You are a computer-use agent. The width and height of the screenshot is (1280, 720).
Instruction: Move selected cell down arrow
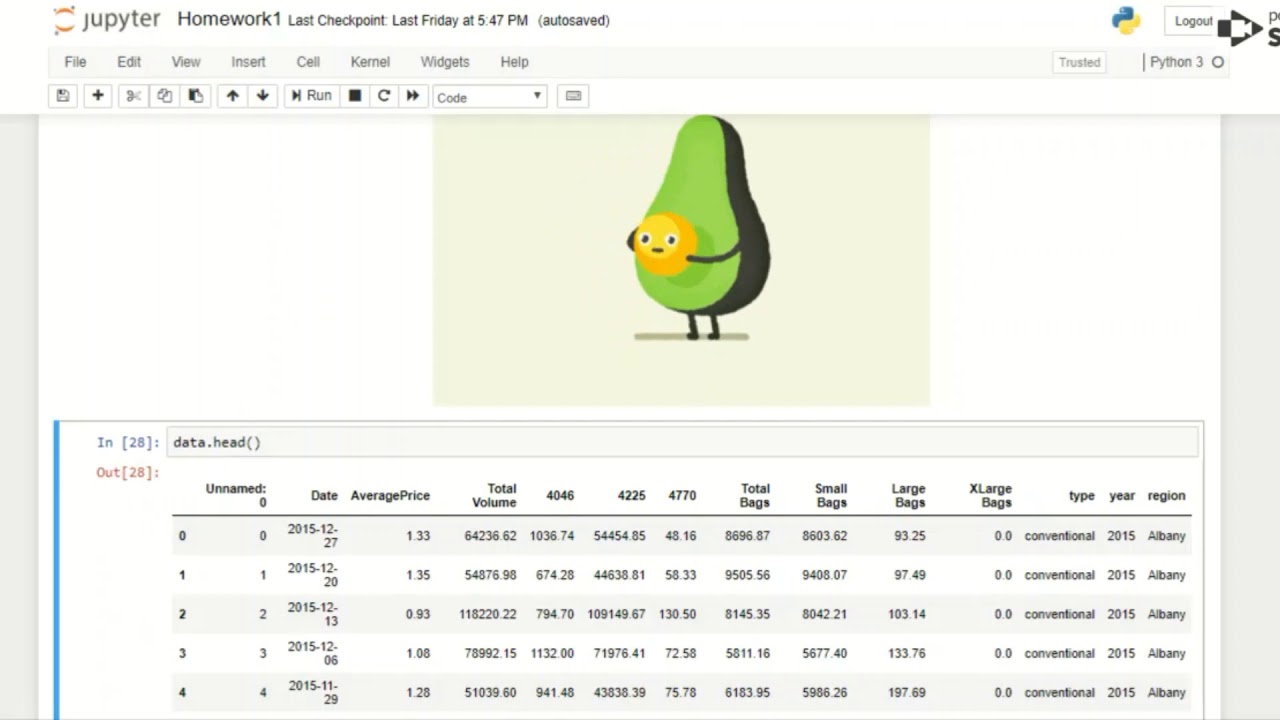click(263, 96)
